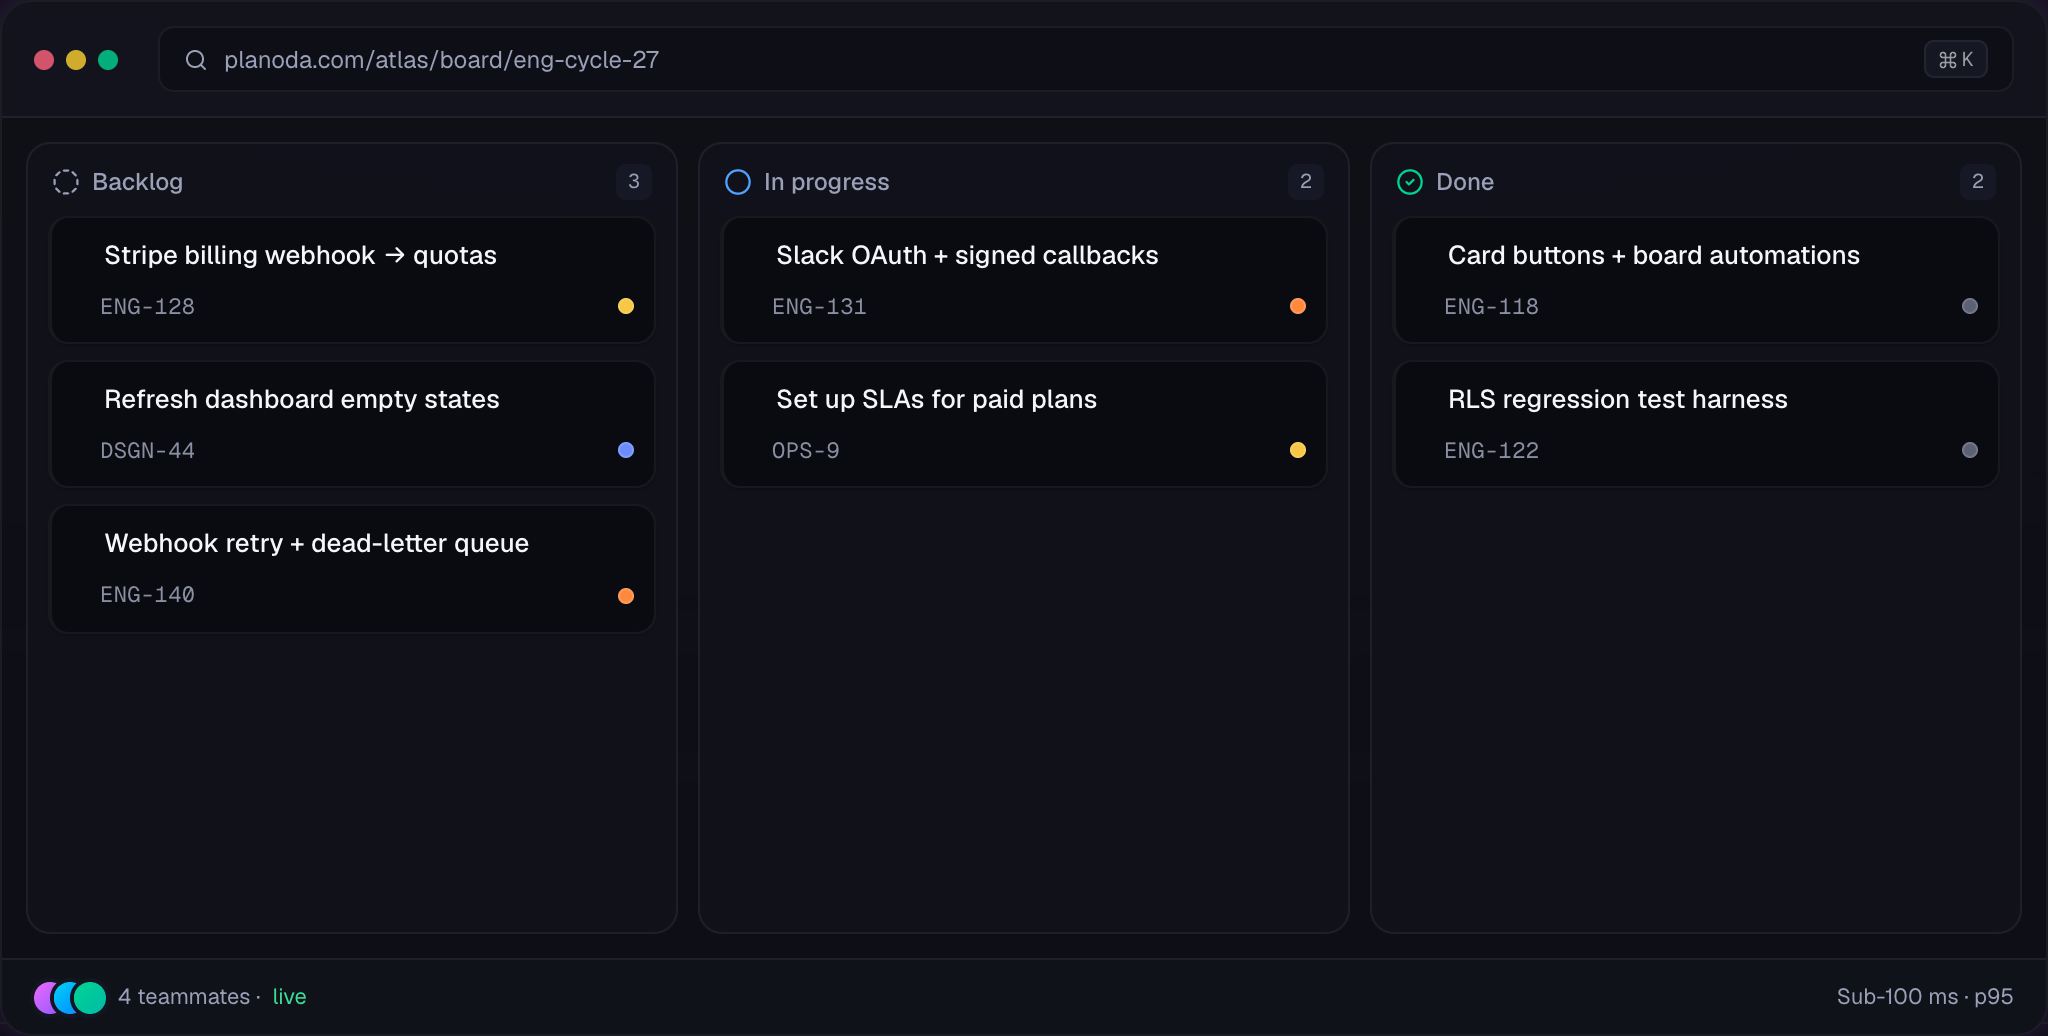Click the search magnifier icon in address bar
This screenshot has width=2048, height=1036.
196,60
